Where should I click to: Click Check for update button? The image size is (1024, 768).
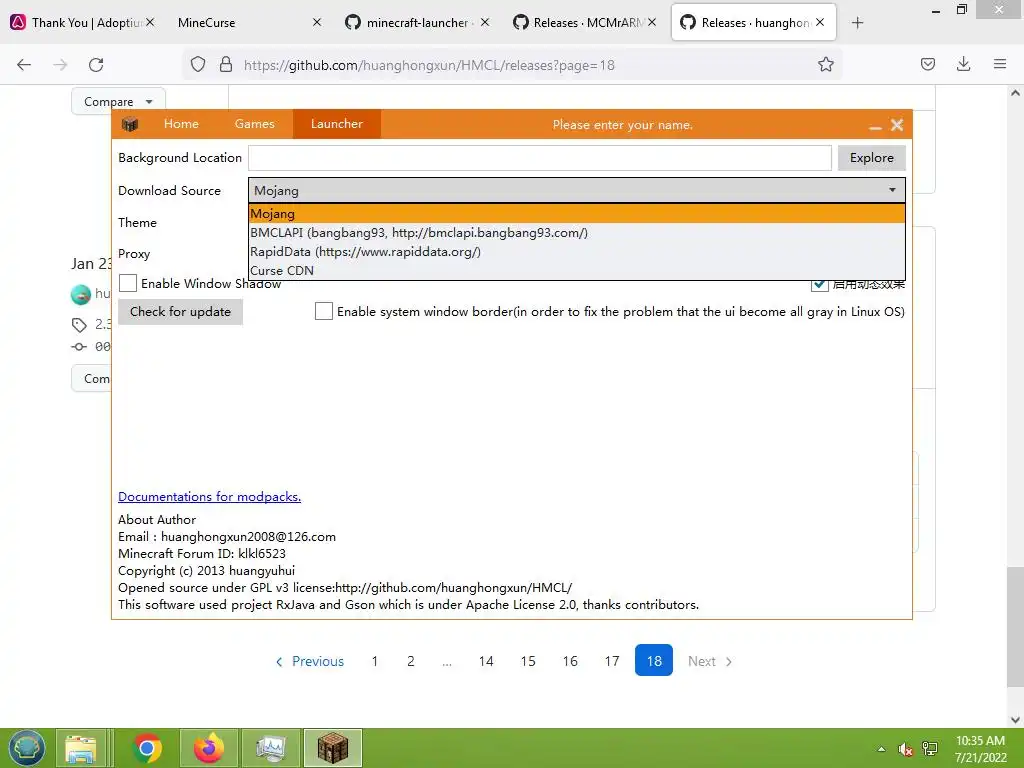(180, 312)
